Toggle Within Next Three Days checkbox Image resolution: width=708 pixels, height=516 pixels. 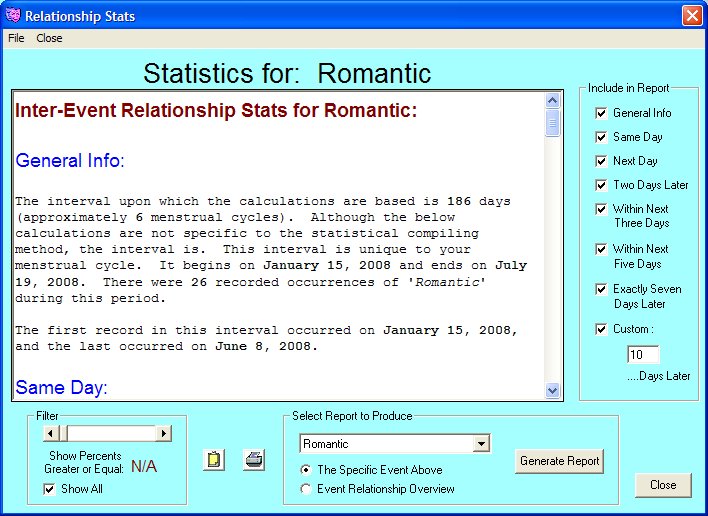(601, 209)
